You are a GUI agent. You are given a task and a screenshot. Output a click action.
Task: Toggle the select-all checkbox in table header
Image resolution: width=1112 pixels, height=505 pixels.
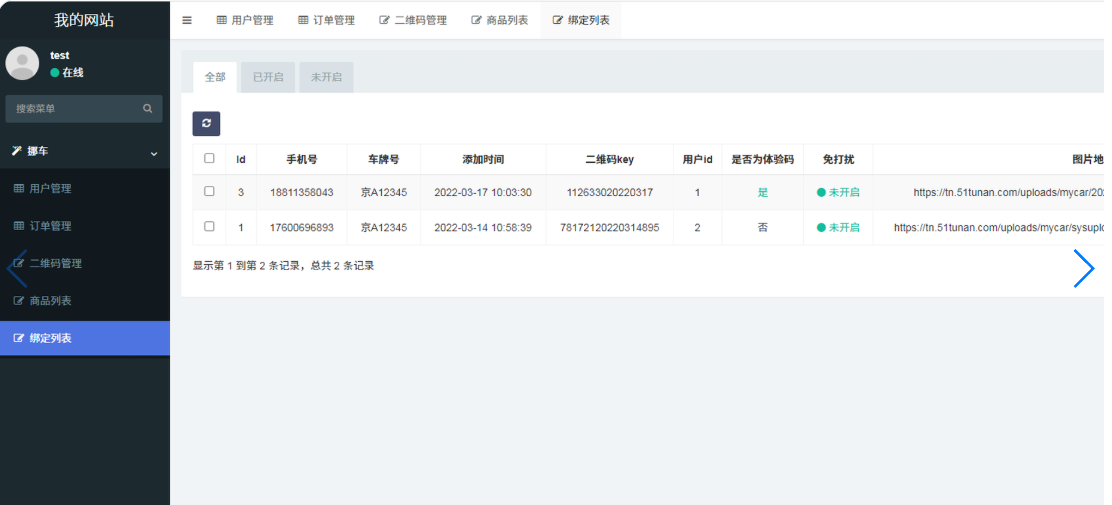click(x=209, y=158)
